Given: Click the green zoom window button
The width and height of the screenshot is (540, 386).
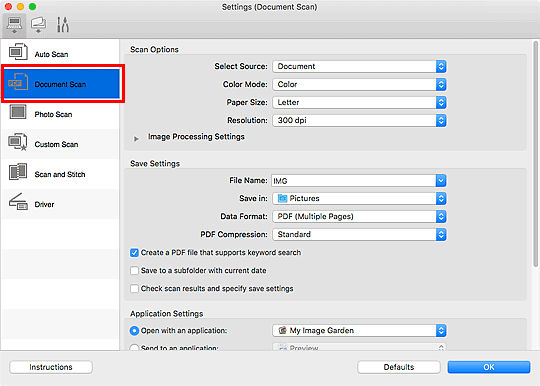Looking at the screenshot, I should 32,7.
